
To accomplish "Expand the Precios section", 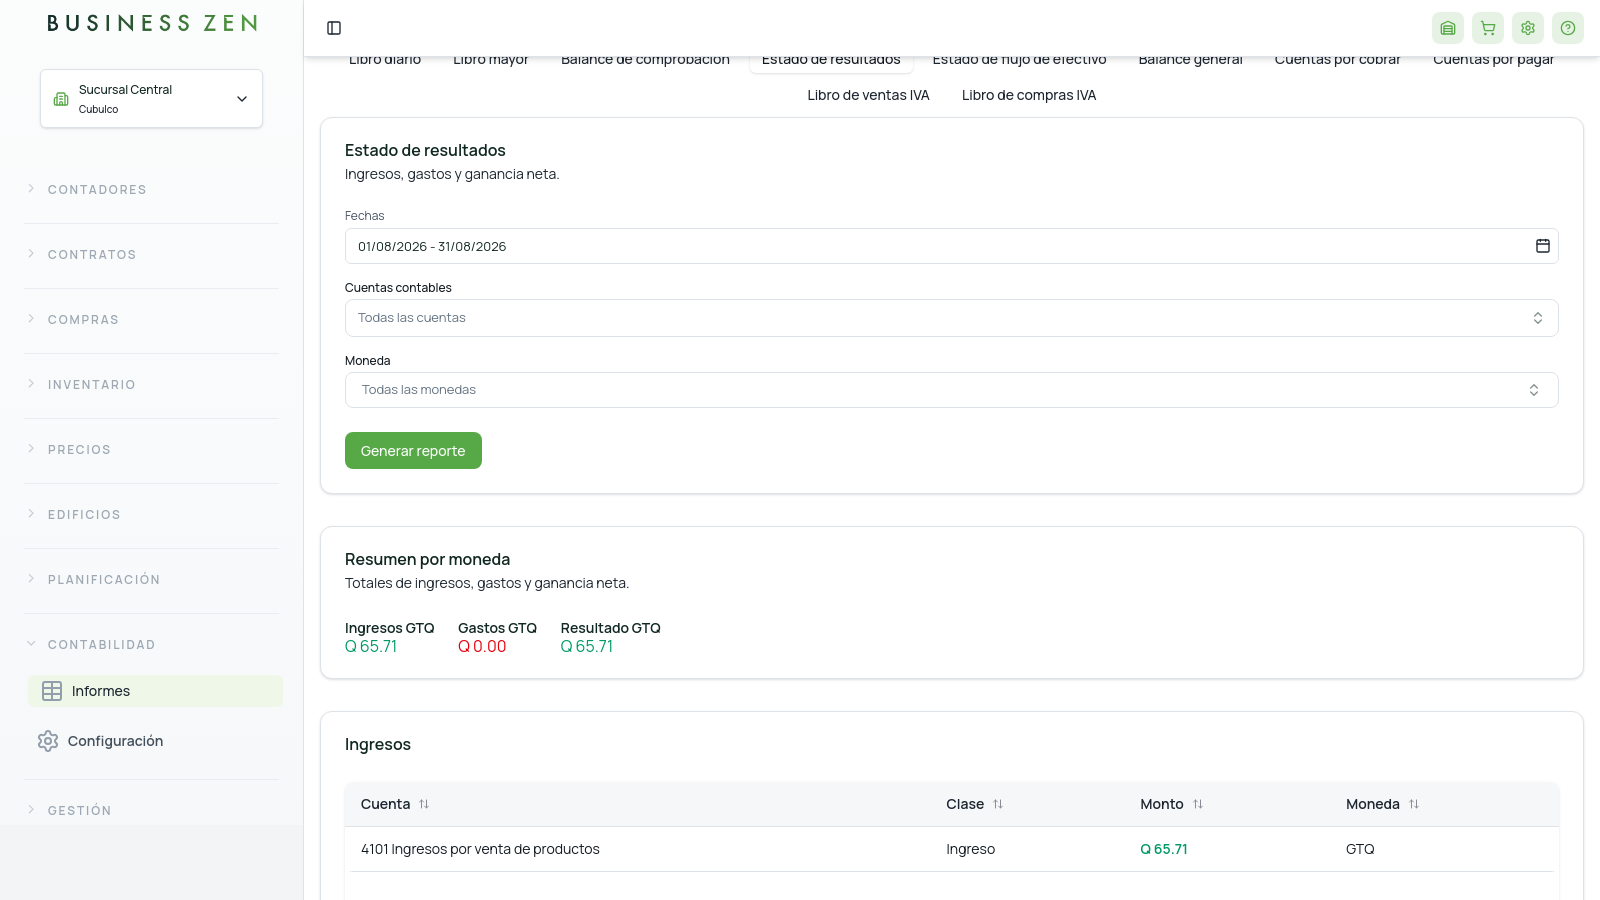I will coord(79,450).
